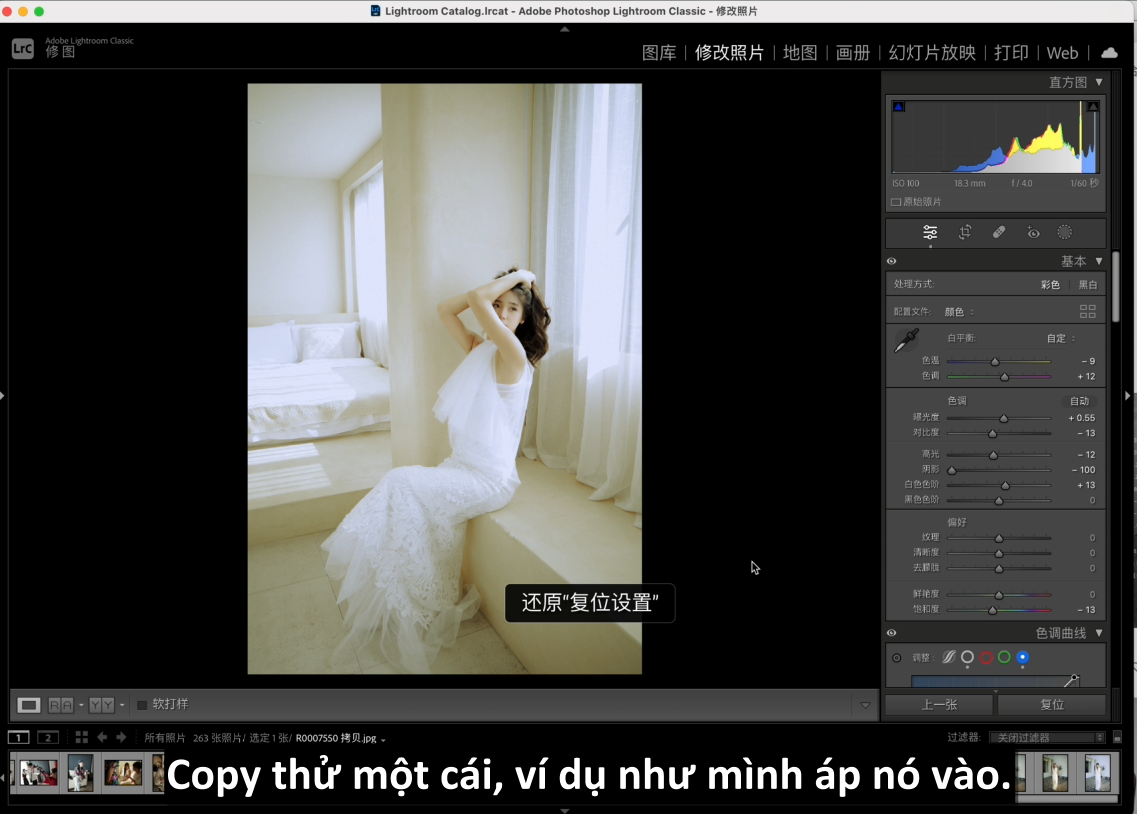The image size is (1137, 814).
Task: Enable the 软打样 soft proofing checkbox
Action: 142,705
